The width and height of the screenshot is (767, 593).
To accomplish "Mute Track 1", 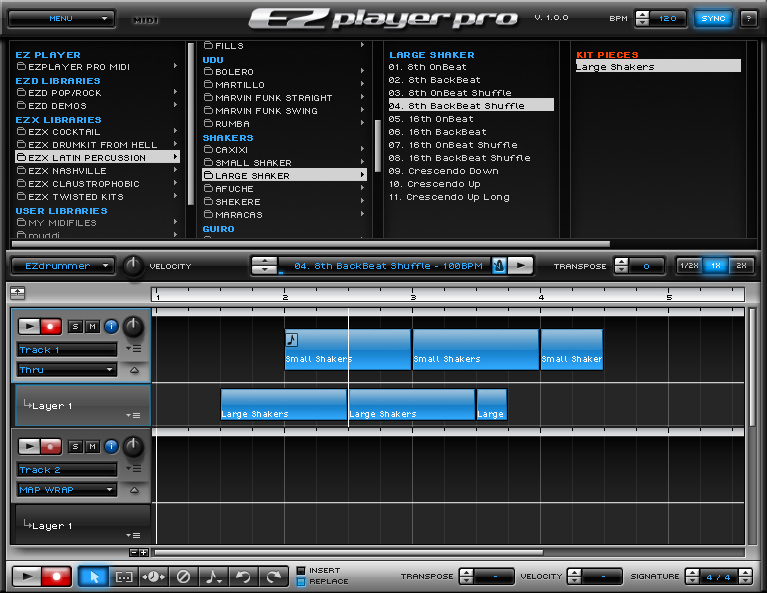I will point(92,326).
